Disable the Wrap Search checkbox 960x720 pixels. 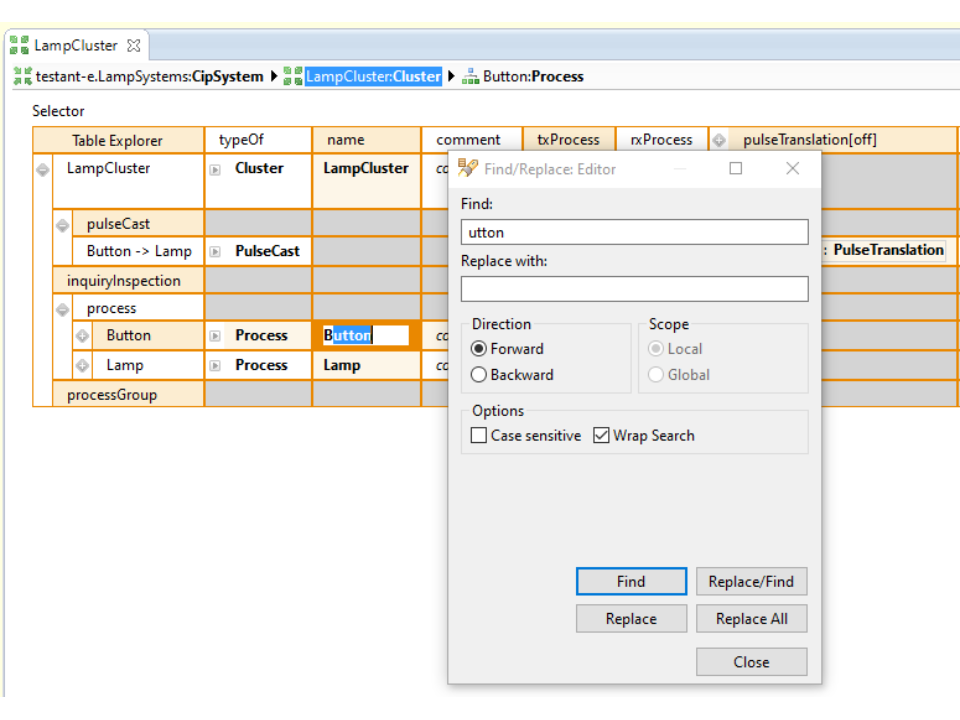click(601, 436)
